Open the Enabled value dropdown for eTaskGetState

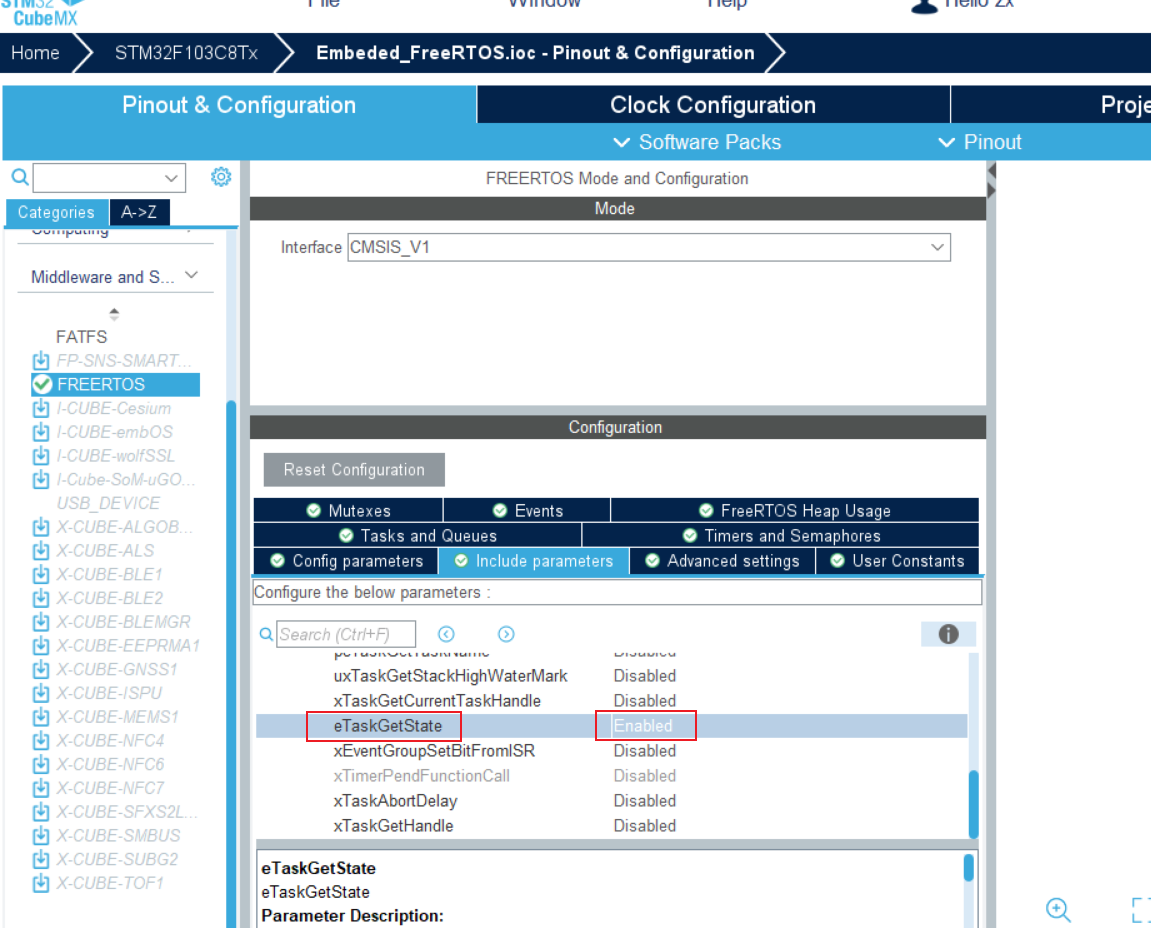tap(645, 725)
